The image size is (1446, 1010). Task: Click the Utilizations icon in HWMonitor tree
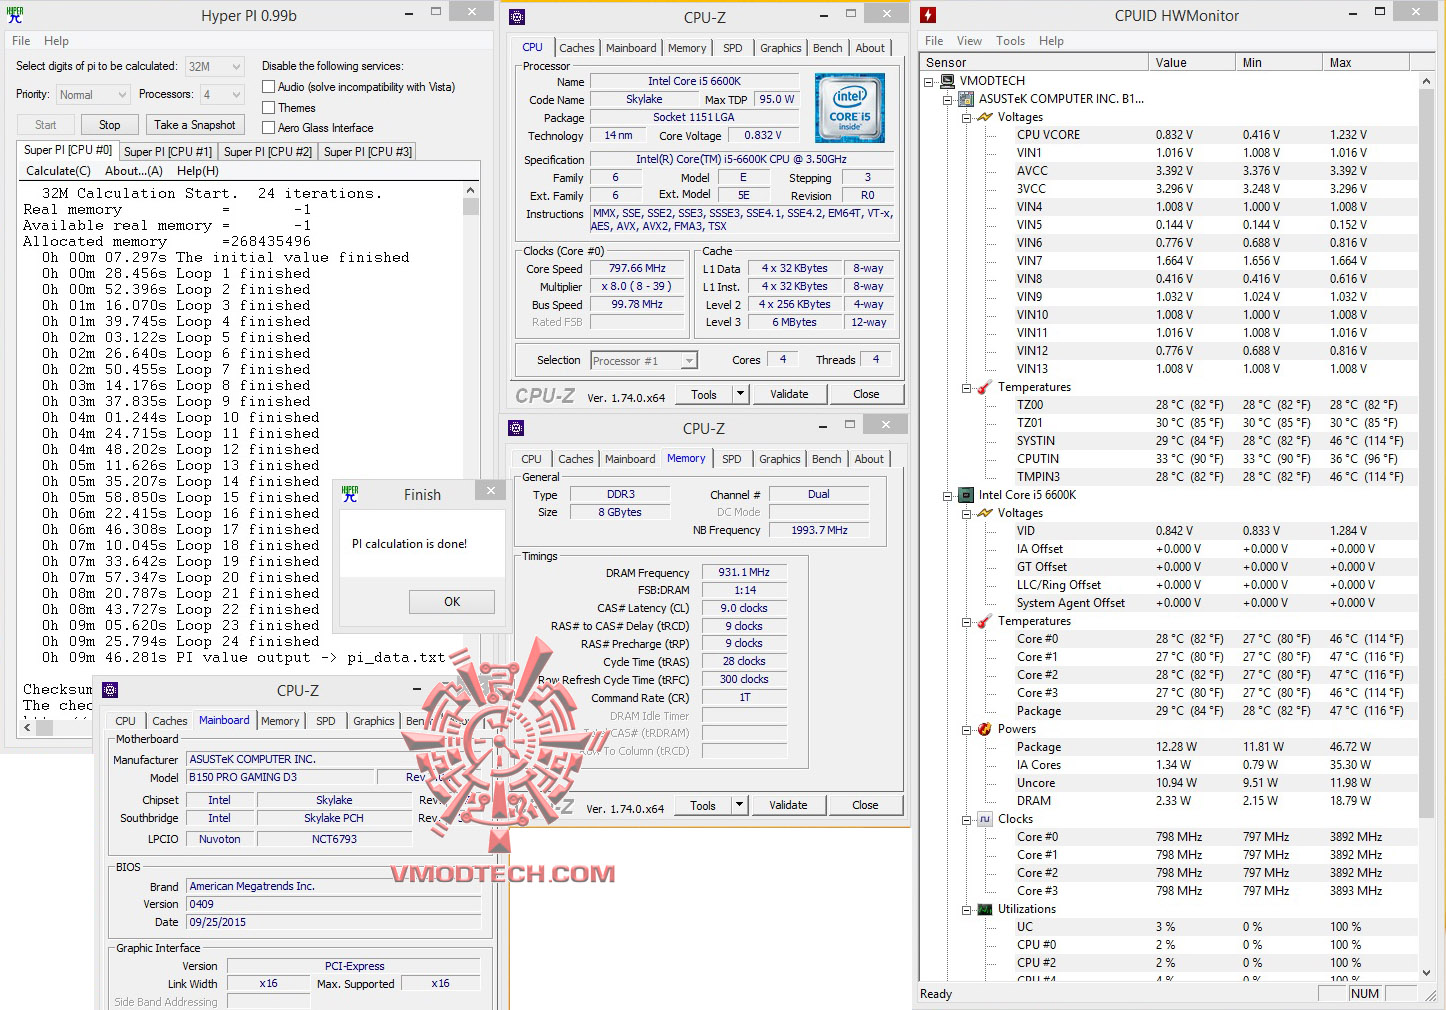click(x=984, y=909)
